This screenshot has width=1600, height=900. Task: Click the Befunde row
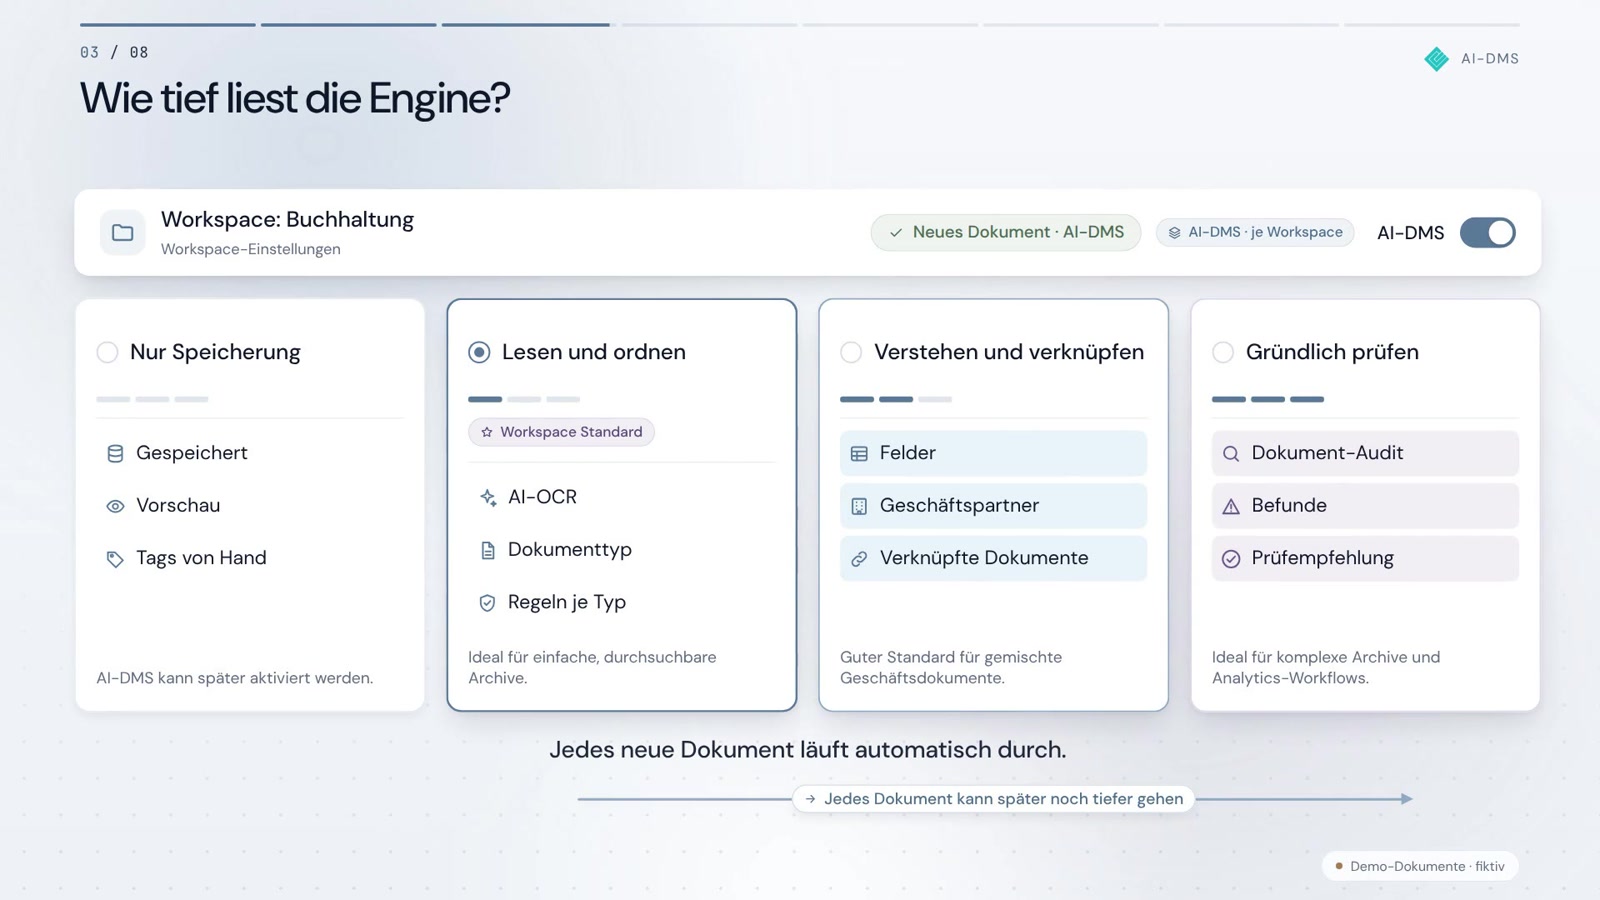pyautogui.click(x=1365, y=506)
